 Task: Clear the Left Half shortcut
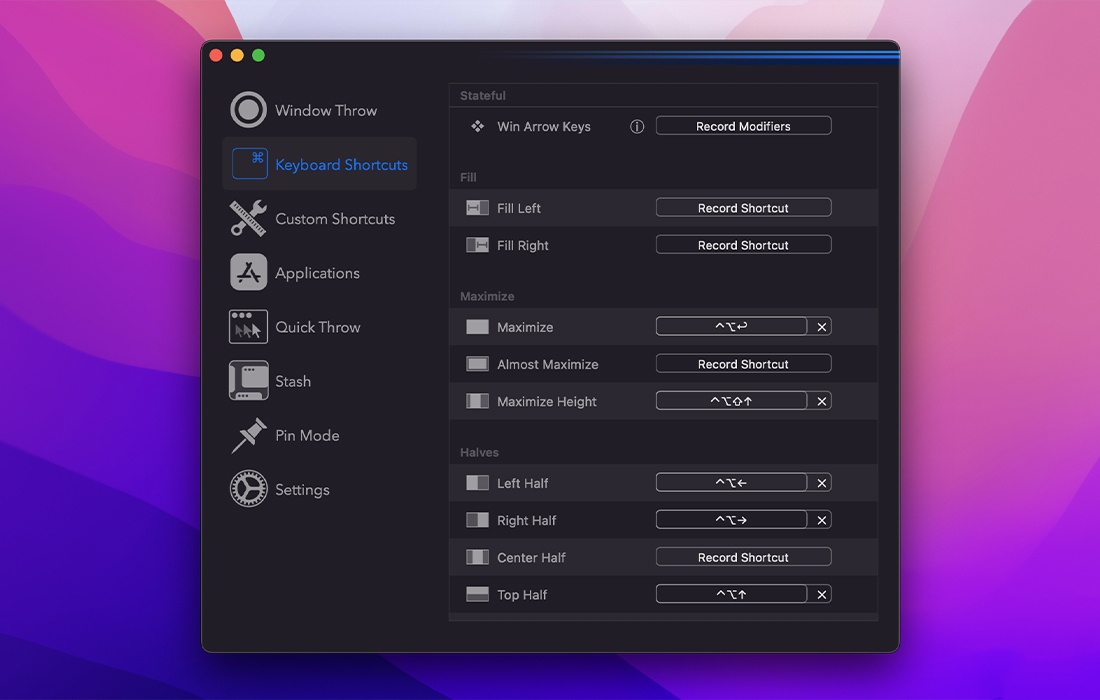(821, 483)
